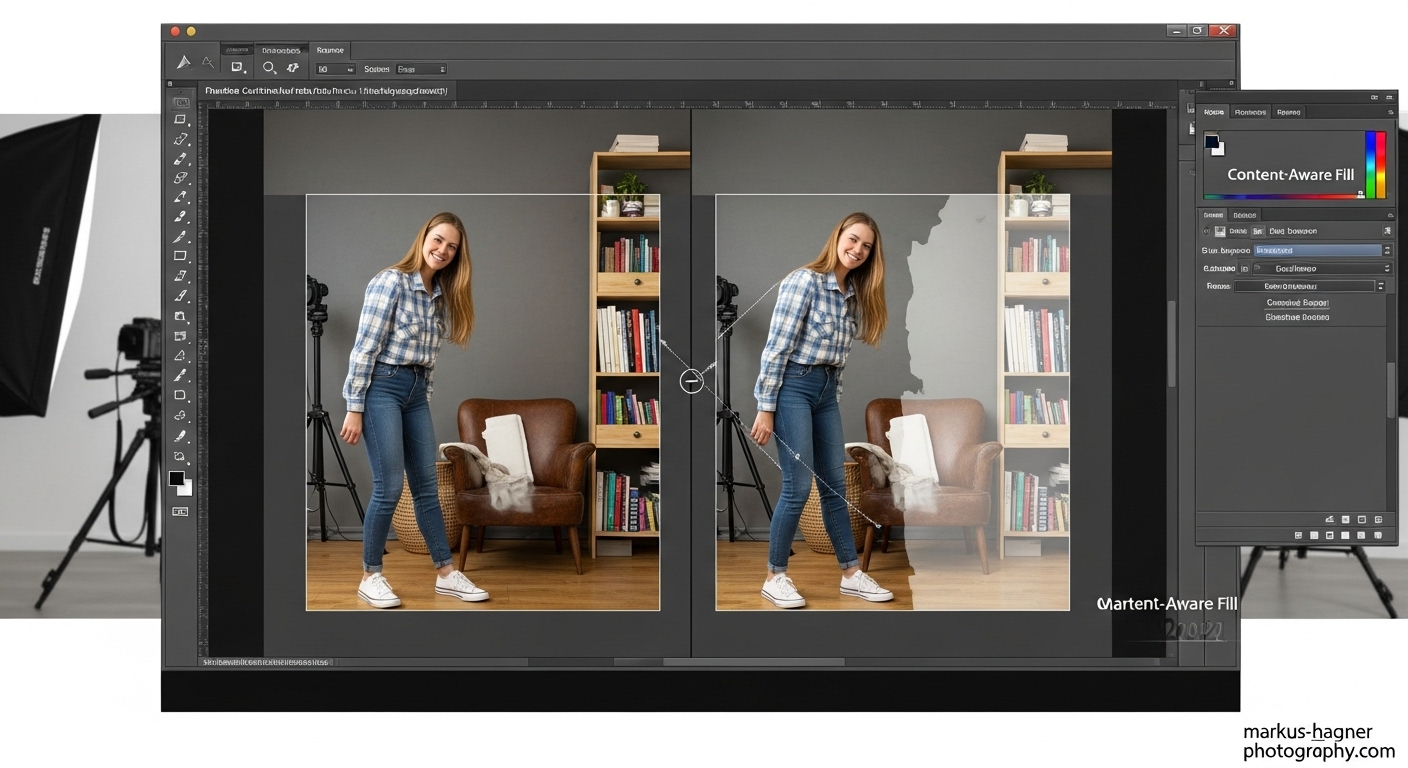This screenshot has width=1408, height=768.
Task: Pick the Spot Healing Brush tool
Action: (x=181, y=215)
